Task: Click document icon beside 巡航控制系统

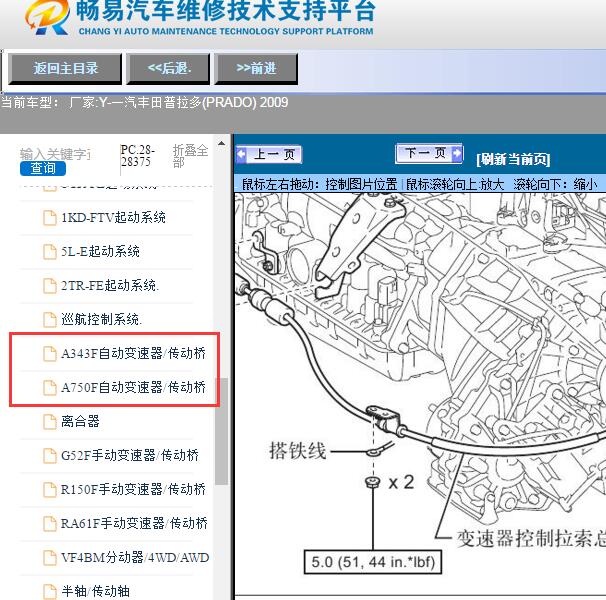Action: [49, 319]
